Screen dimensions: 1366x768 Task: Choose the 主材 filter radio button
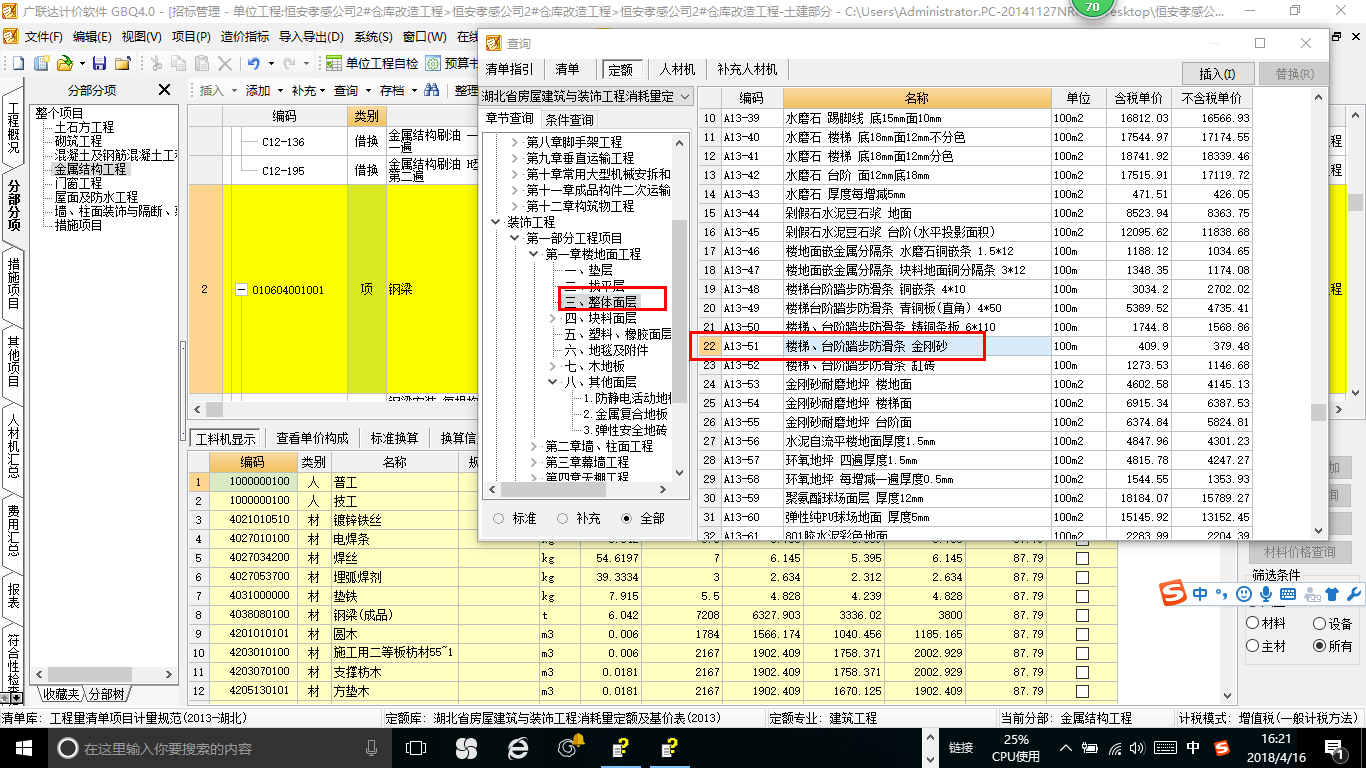[1252, 646]
